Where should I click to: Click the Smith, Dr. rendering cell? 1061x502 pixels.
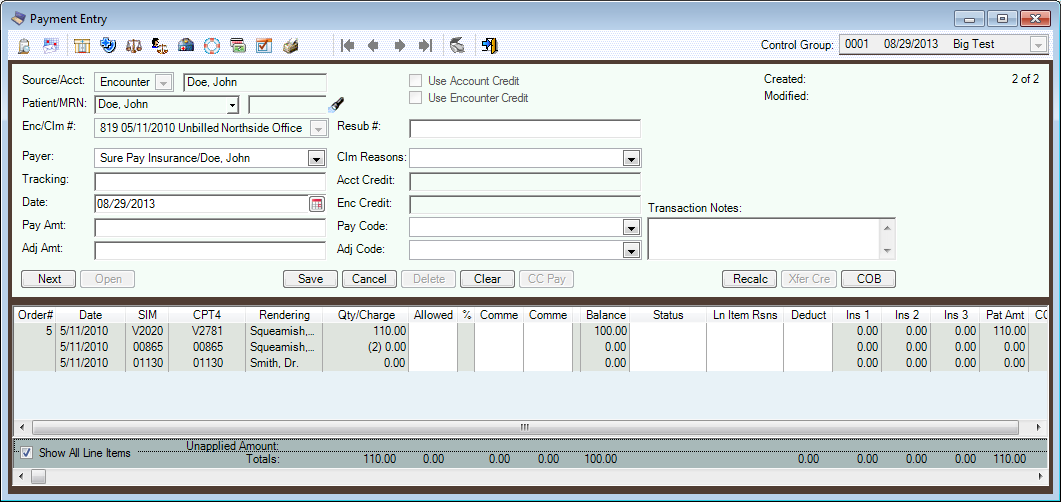pos(284,363)
